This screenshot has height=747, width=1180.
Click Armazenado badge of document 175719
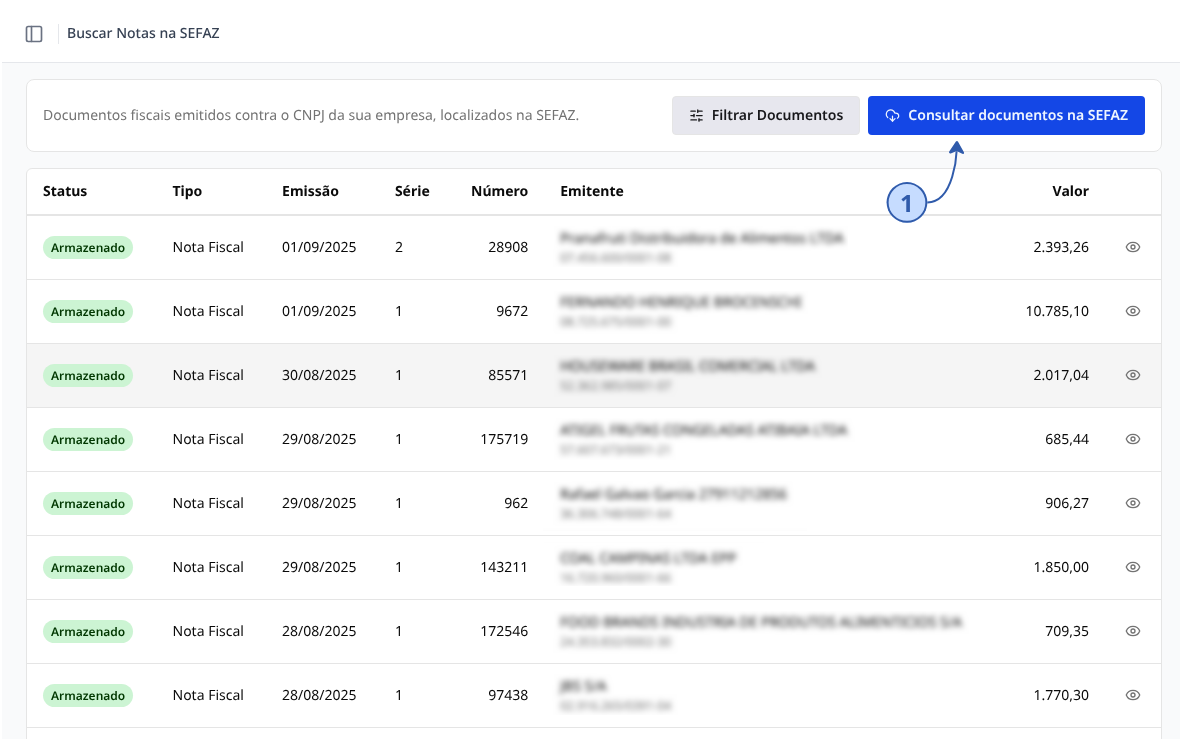click(x=88, y=439)
